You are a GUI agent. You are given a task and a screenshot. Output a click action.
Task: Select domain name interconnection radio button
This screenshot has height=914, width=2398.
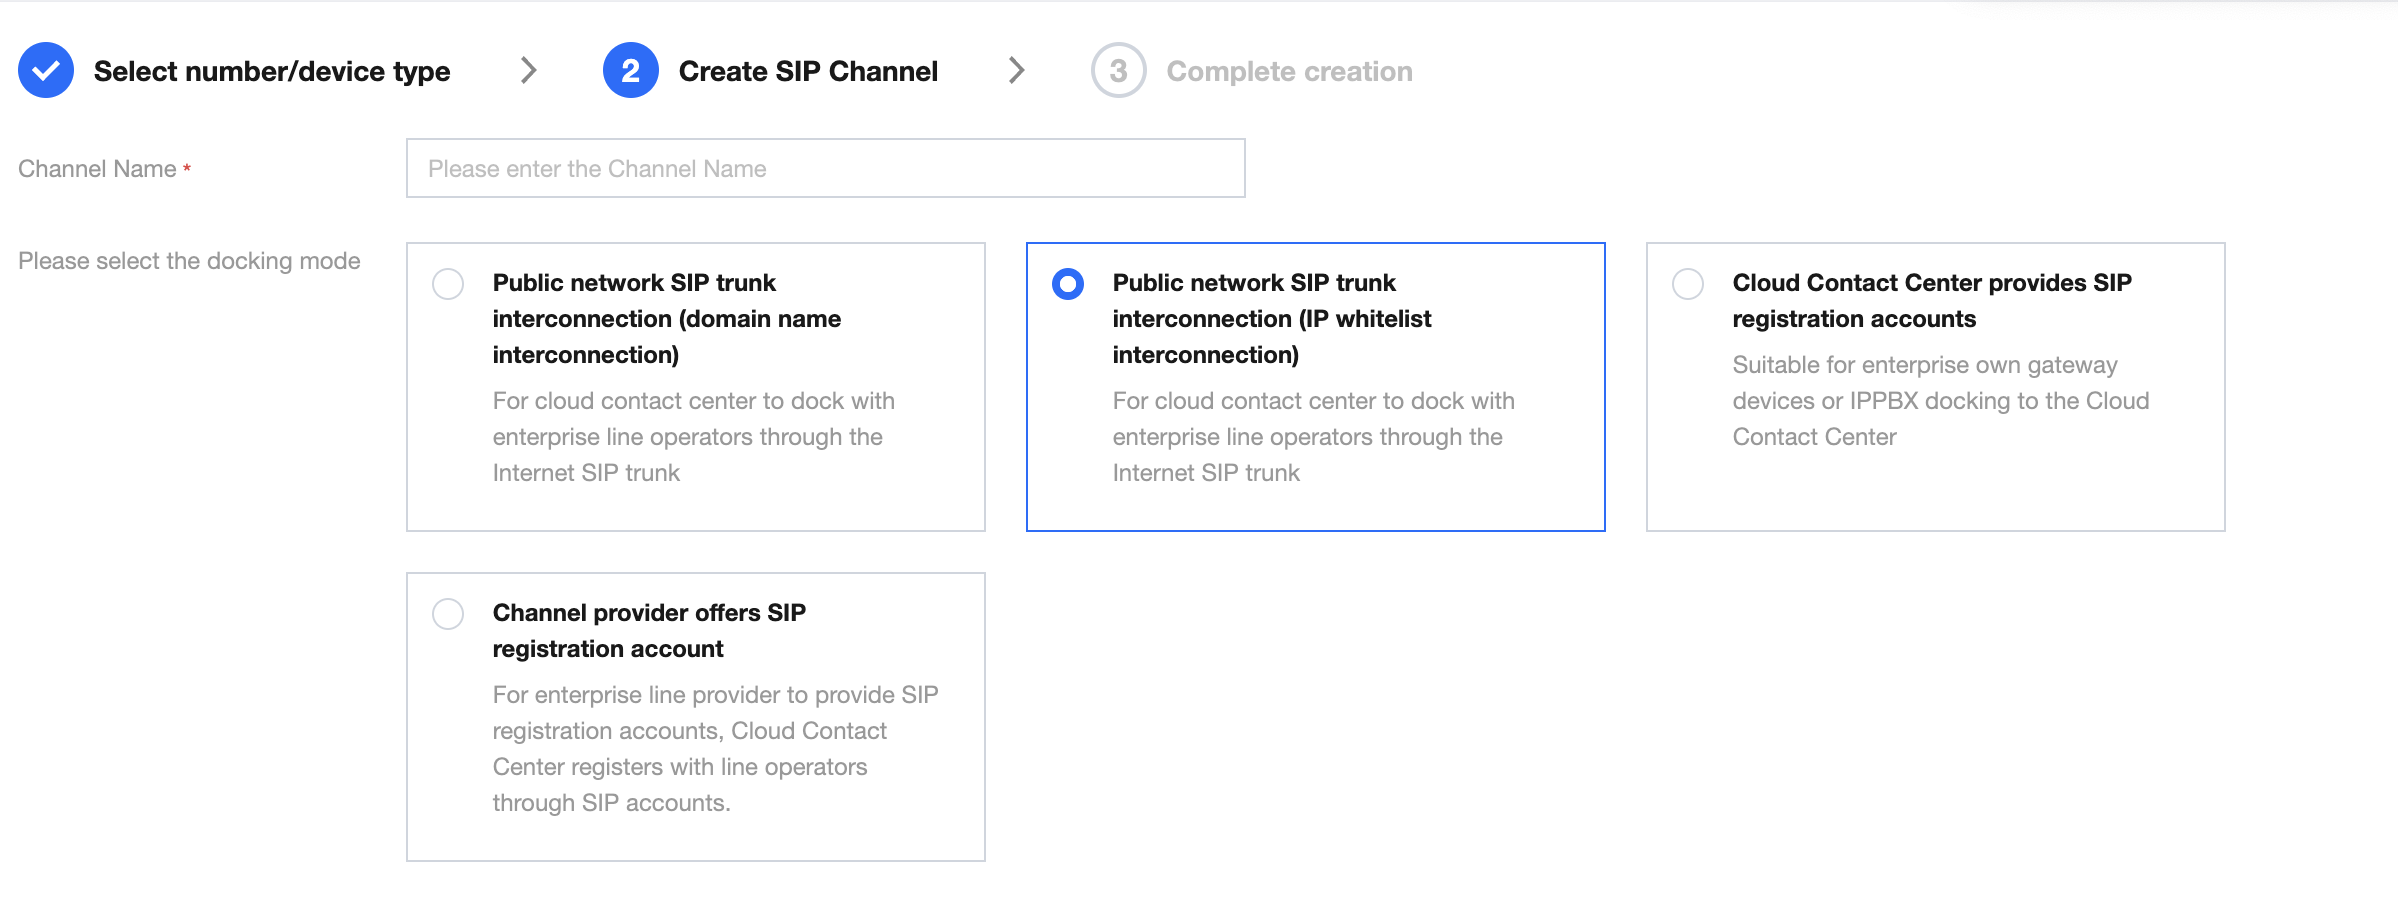(448, 284)
